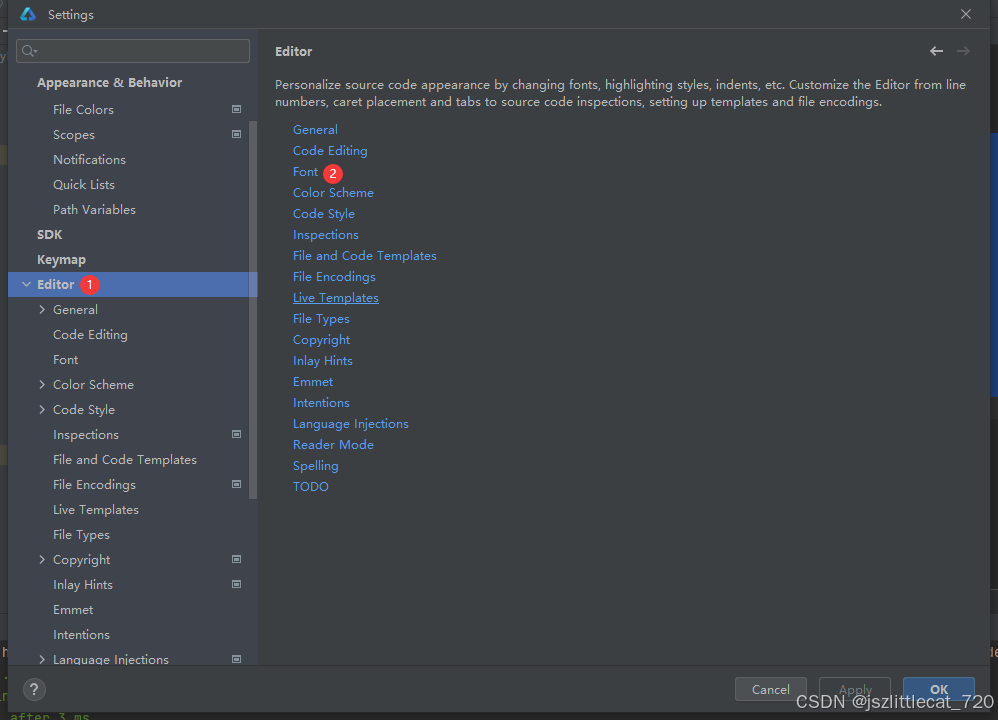Collapse the Editor tree node
Image resolution: width=998 pixels, height=720 pixels.
point(26,285)
